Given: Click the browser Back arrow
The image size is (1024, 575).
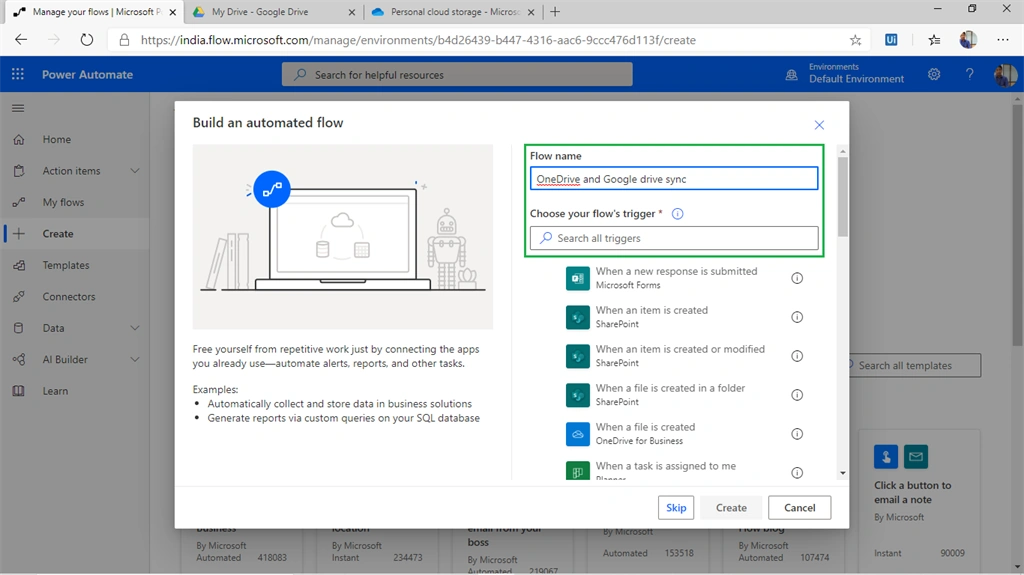Looking at the screenshot, I should (x=21, y=40).
